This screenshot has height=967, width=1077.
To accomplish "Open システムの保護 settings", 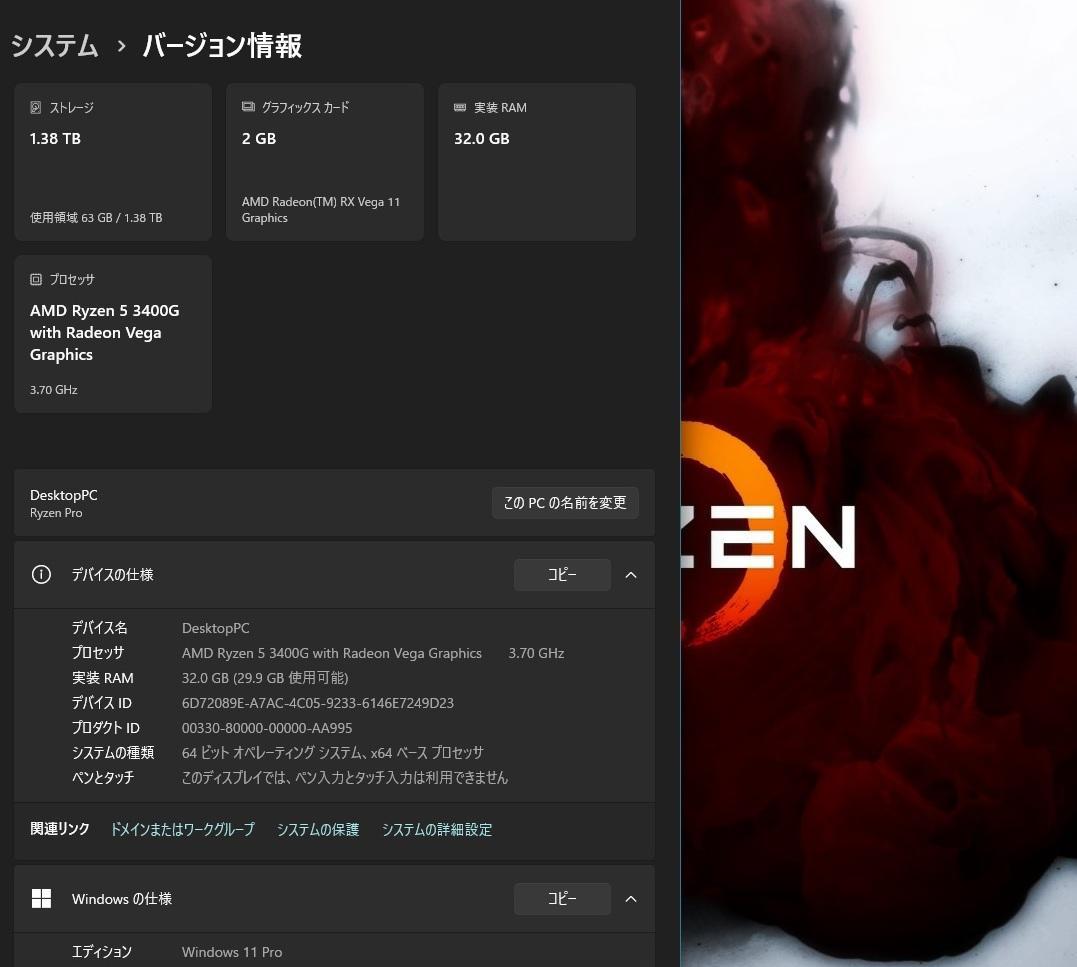I will tap(317, 829).
